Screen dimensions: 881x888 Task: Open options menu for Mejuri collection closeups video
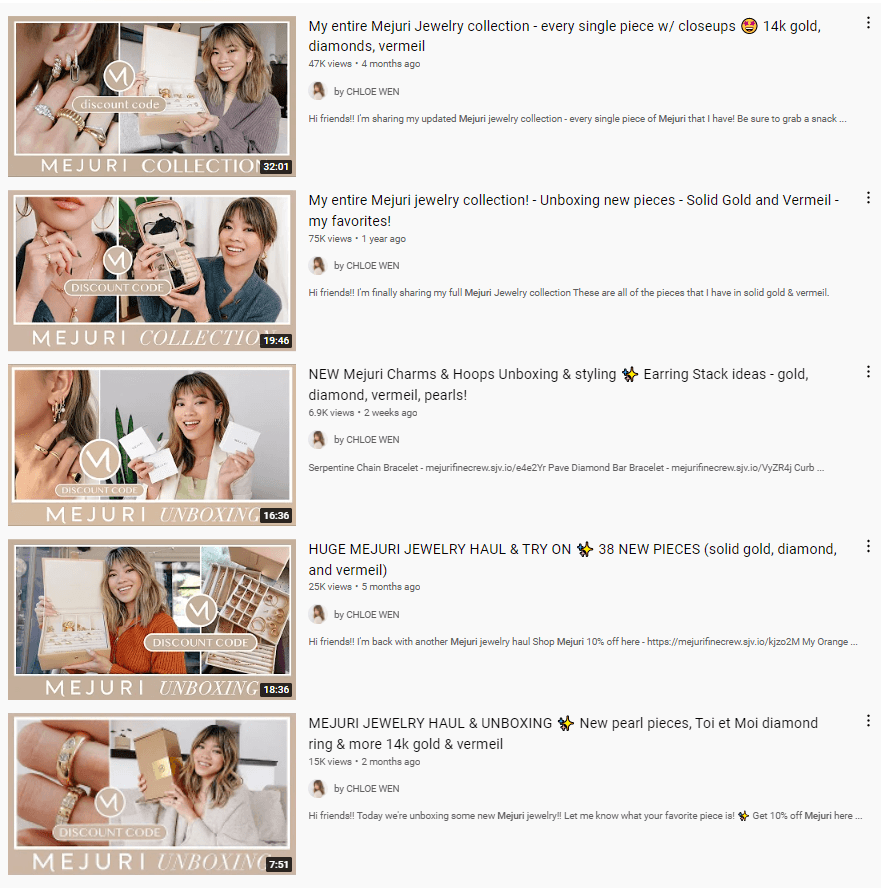pos(868,23)
